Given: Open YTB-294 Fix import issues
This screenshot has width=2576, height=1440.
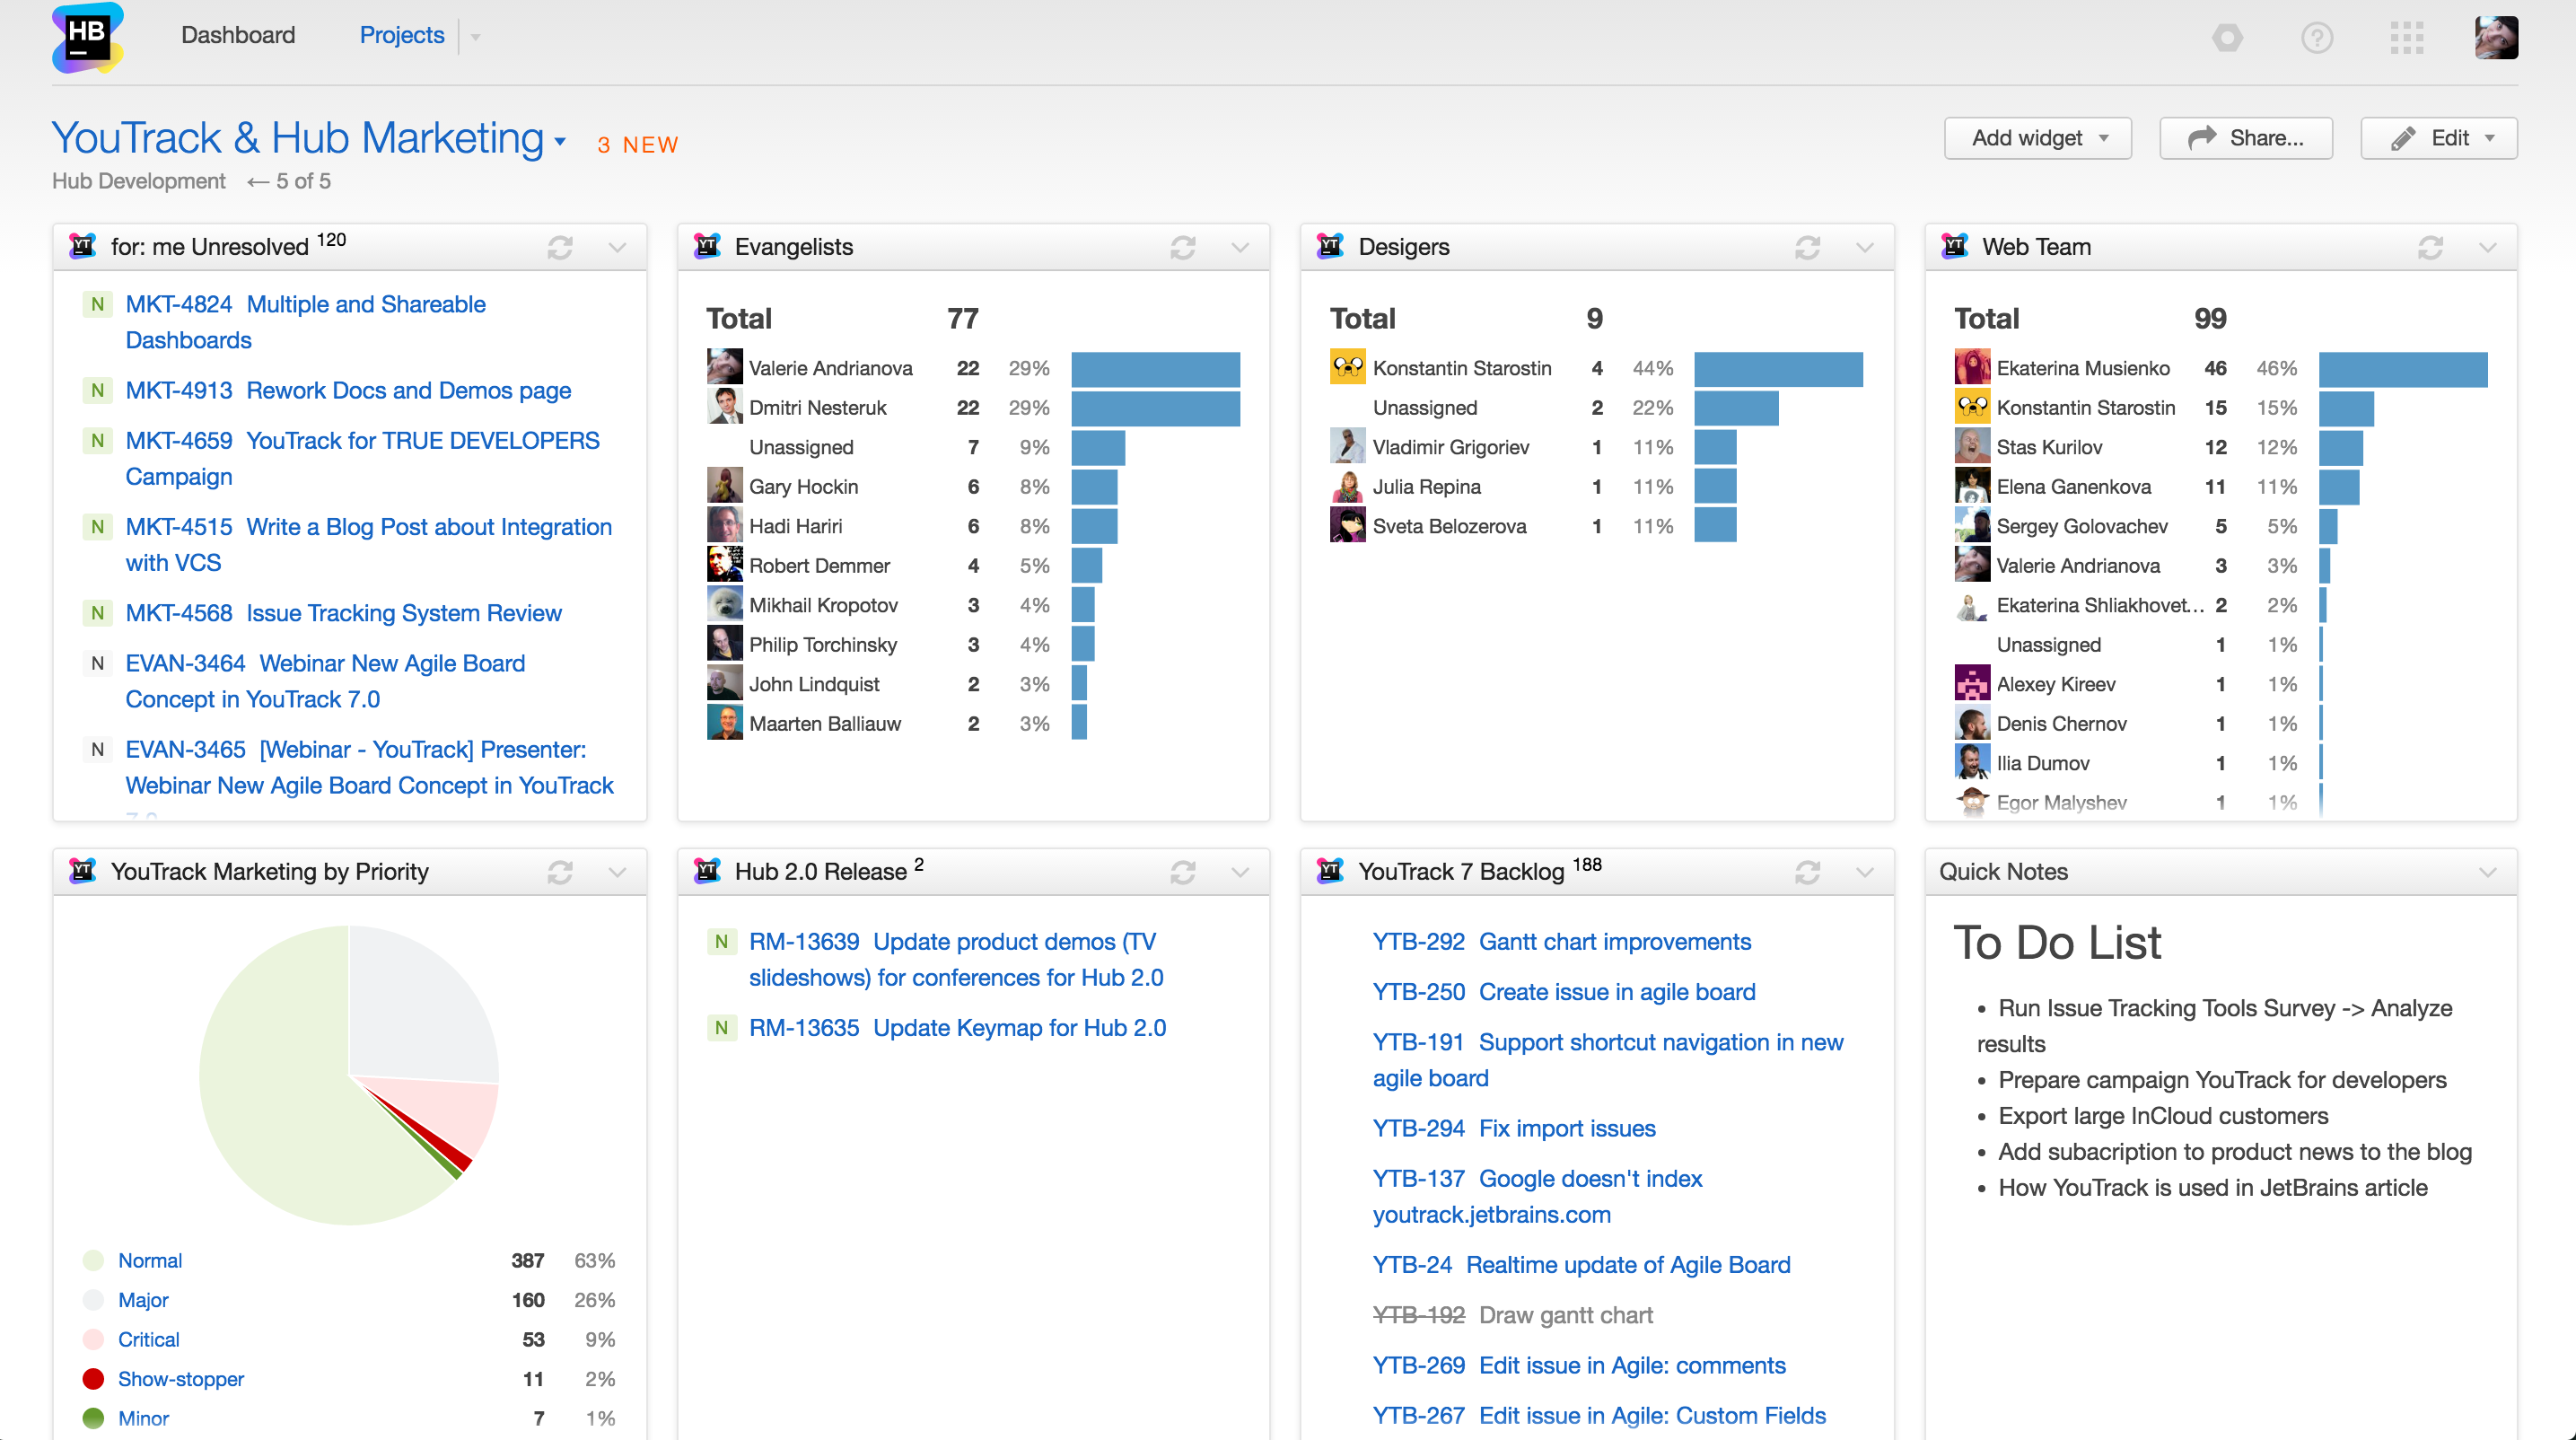Looking at the screenshot, I should tap(1513, 1128).
